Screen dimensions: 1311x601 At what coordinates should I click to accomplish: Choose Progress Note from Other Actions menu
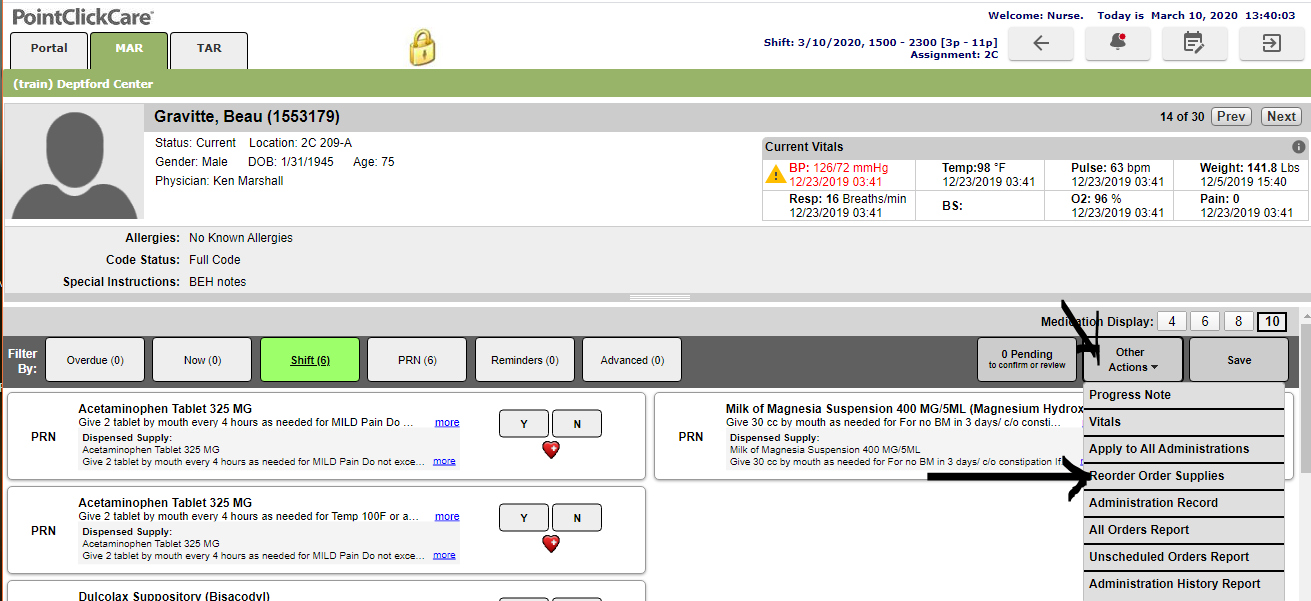[x=1183, y=395]
